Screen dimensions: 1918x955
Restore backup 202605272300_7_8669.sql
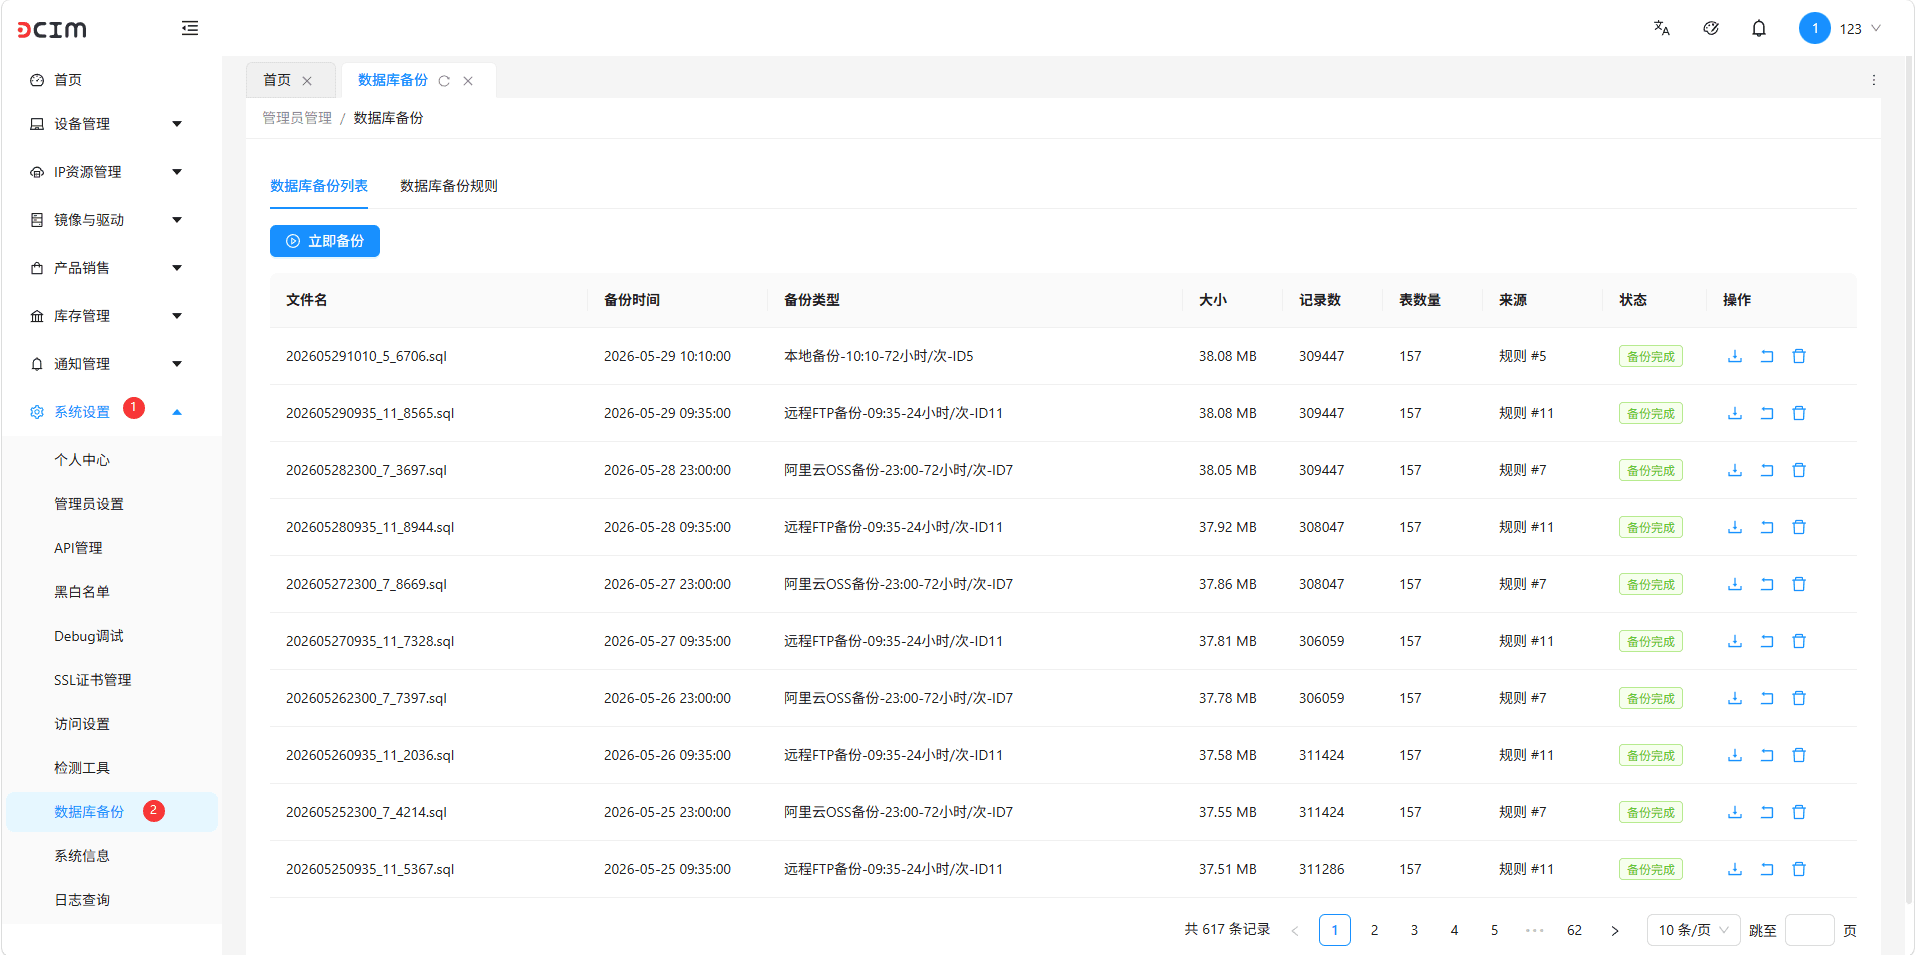(1766, 584)
